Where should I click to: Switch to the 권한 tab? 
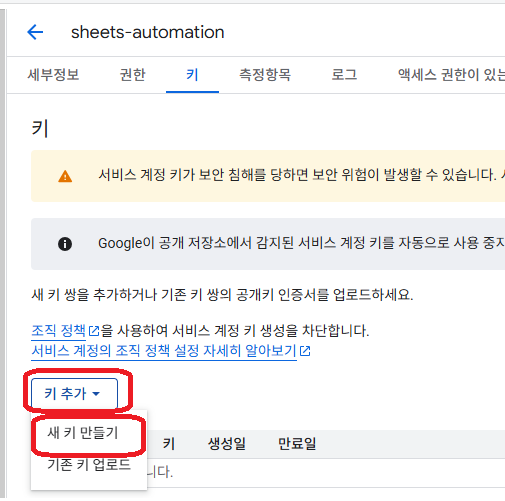click(133, 75)
